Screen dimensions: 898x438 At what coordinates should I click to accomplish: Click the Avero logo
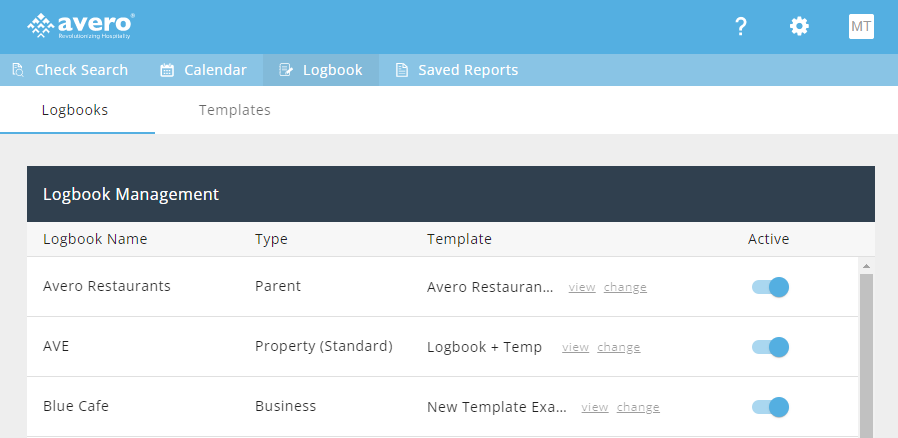pyautogui.click(x=80, y=25)
